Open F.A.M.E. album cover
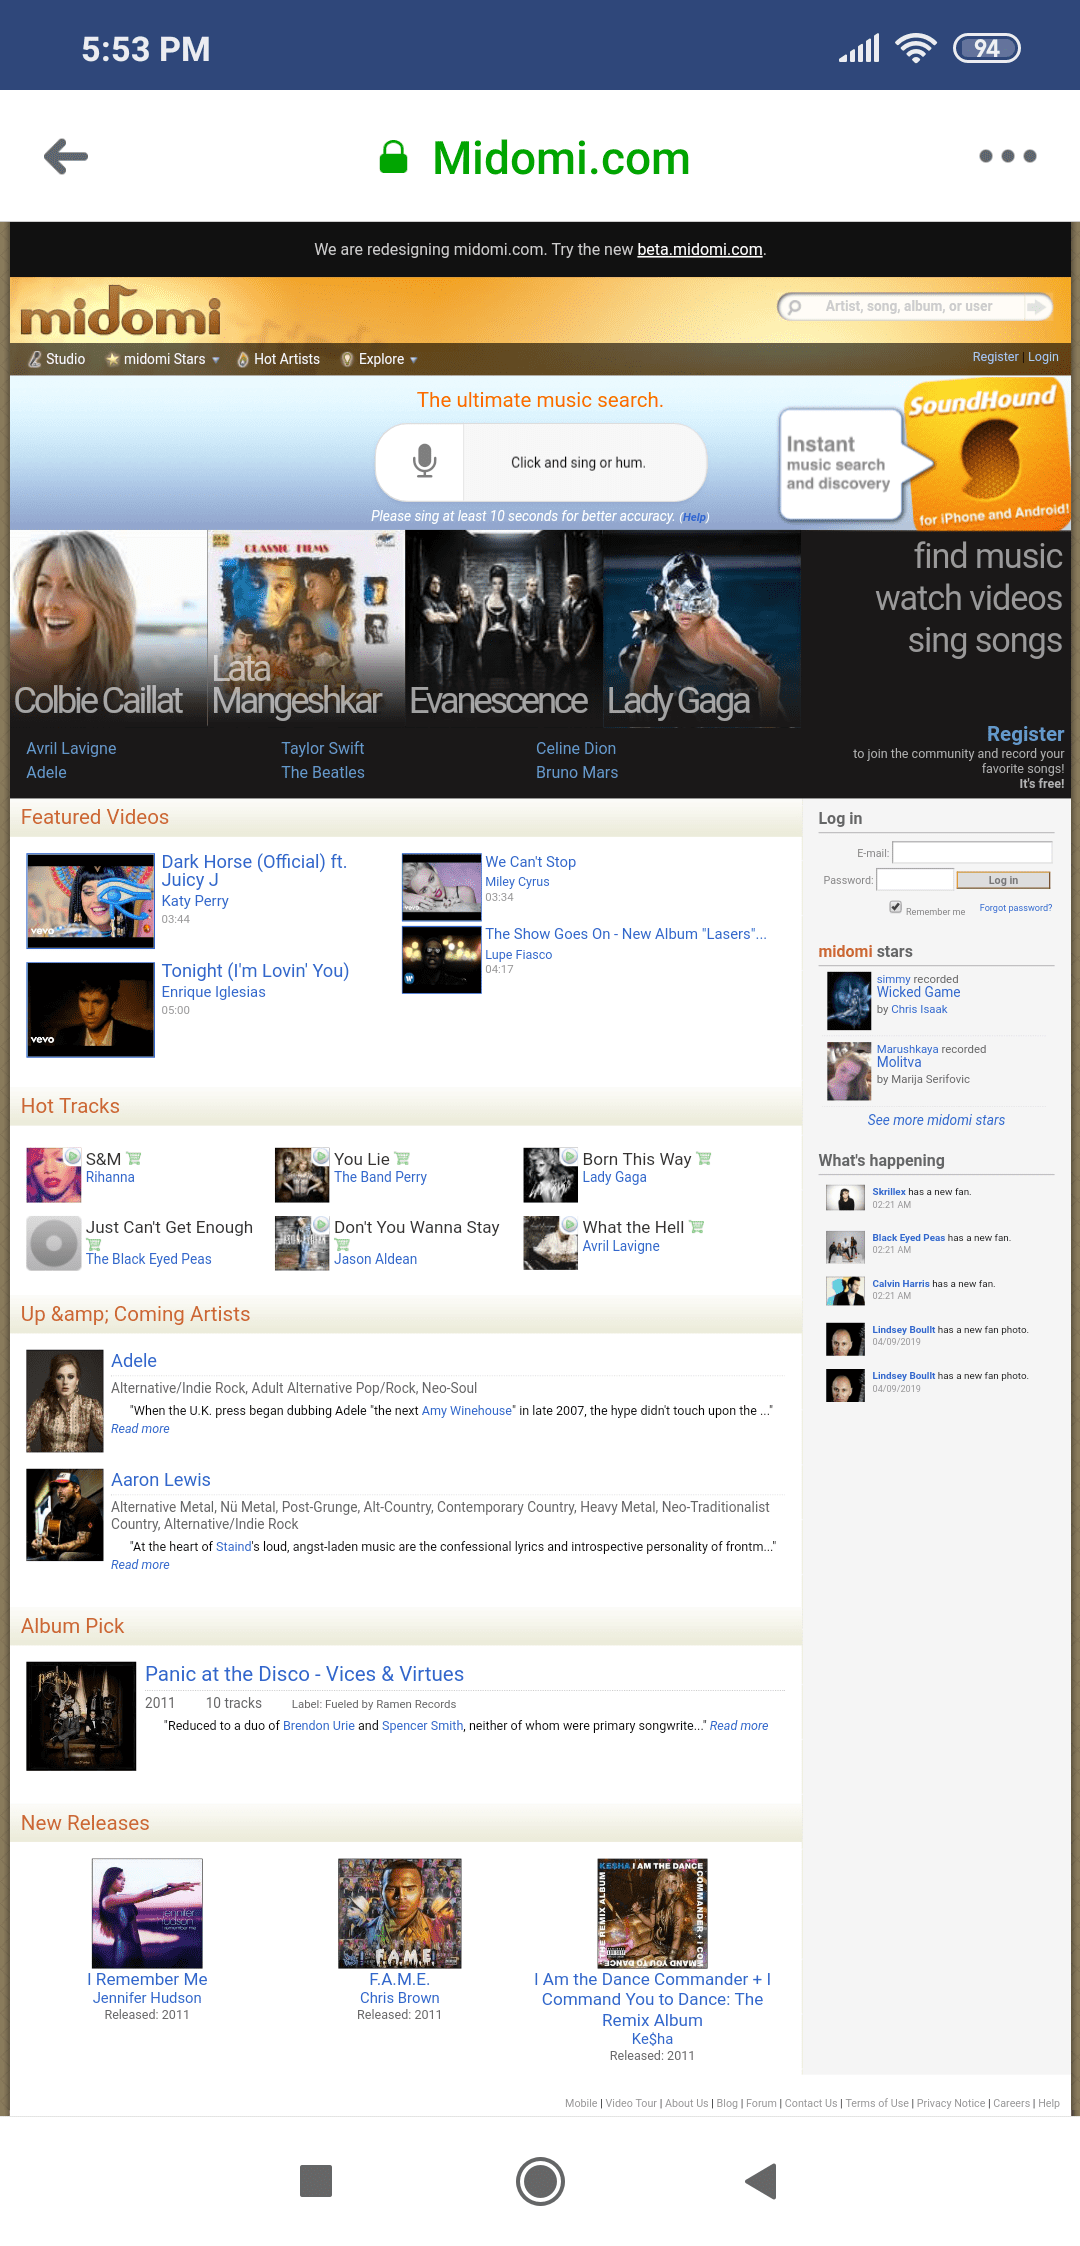The image size is (1080, 2246). [400, 1913]
